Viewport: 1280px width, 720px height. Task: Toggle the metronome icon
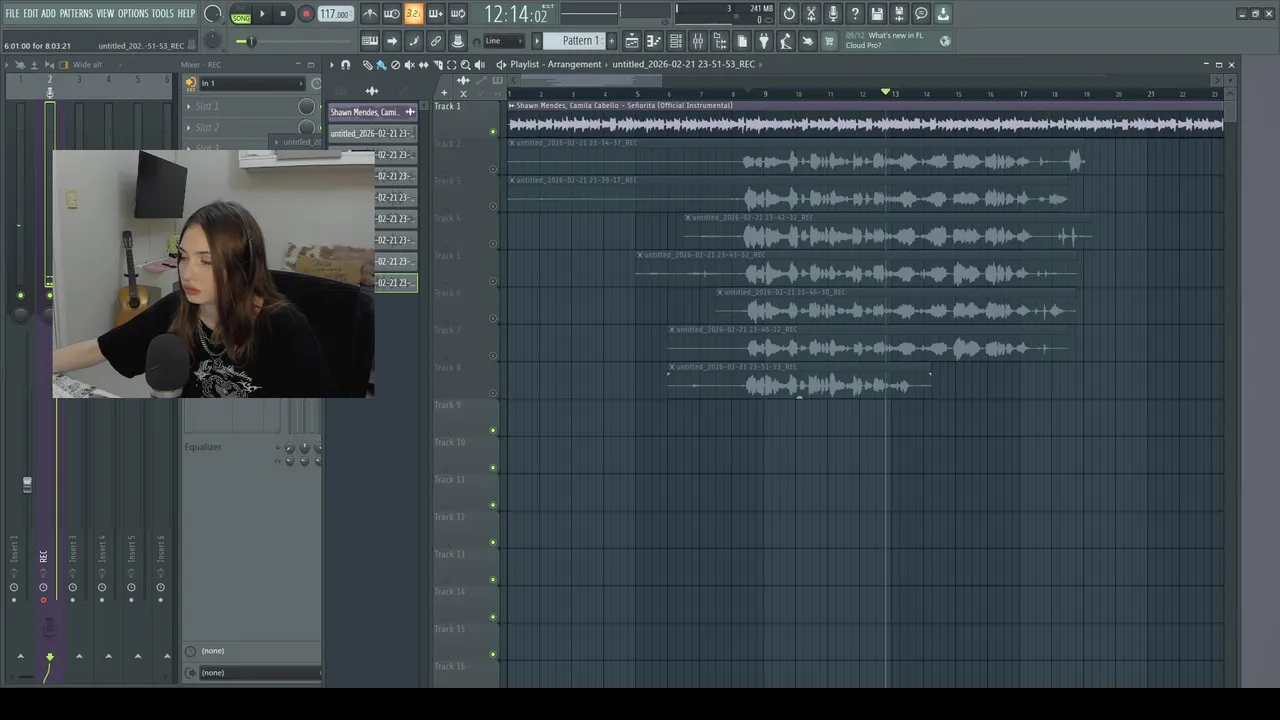point(370,14)
